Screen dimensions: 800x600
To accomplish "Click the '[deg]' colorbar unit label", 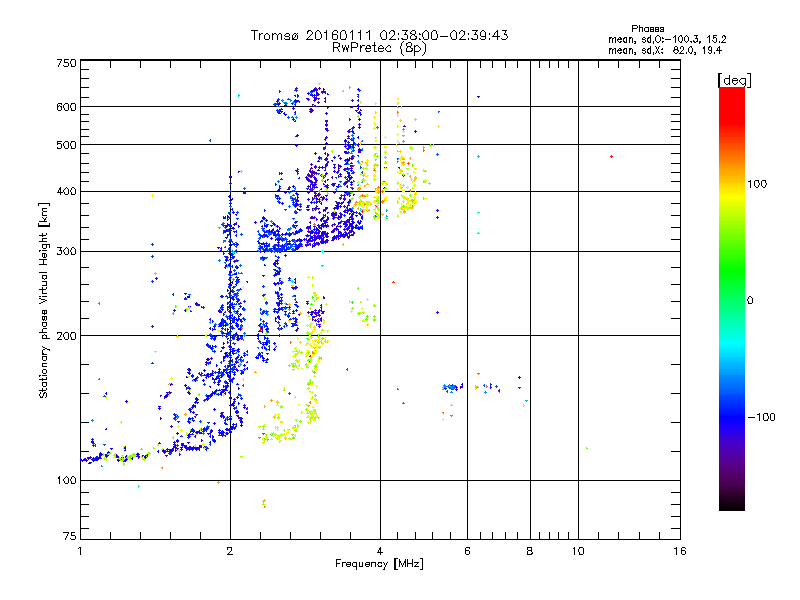I will point(734,80).
